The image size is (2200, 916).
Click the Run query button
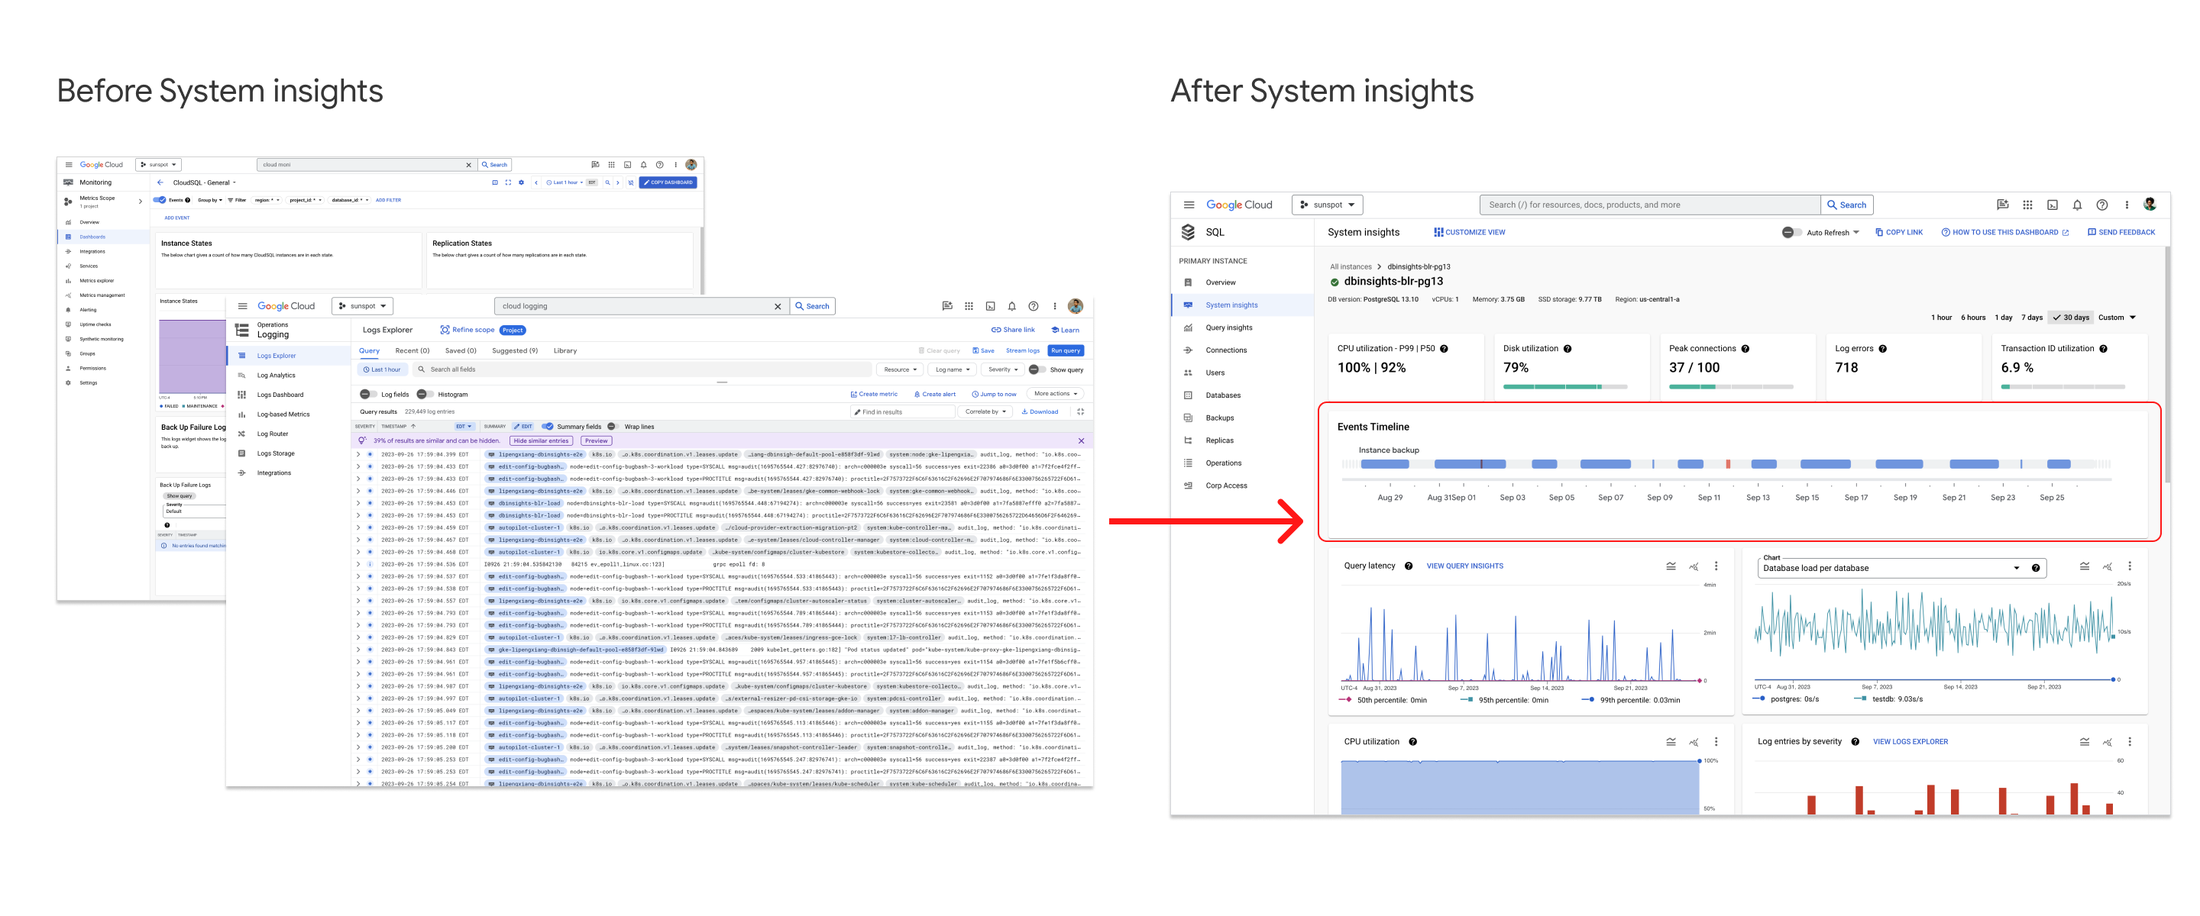[1065, 351]
